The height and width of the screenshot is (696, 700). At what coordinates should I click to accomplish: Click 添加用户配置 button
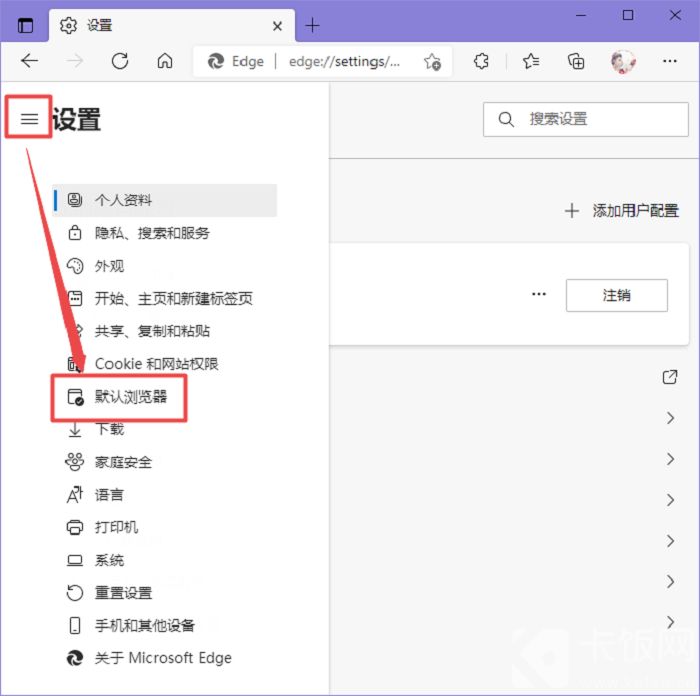pos(622,211)
